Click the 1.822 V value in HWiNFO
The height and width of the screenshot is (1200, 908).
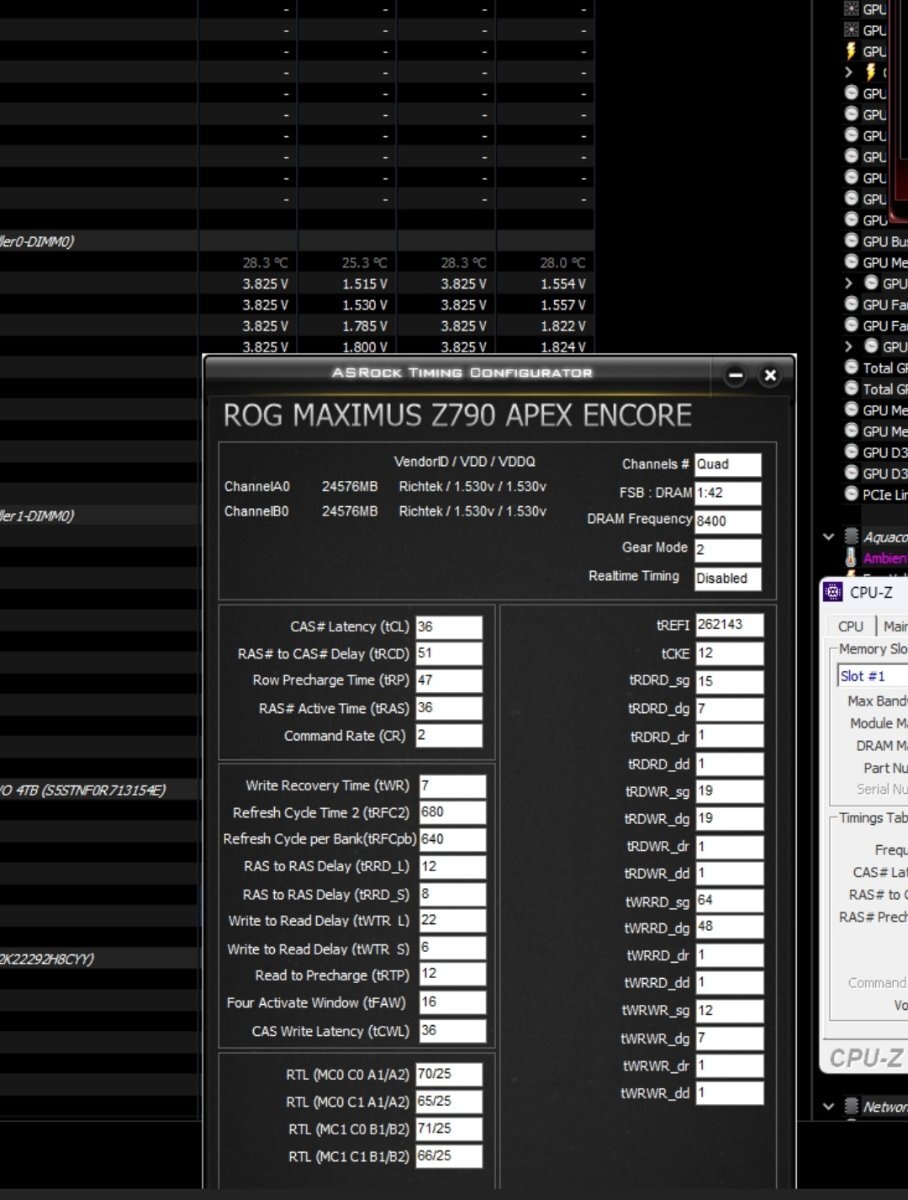point(563,326)
